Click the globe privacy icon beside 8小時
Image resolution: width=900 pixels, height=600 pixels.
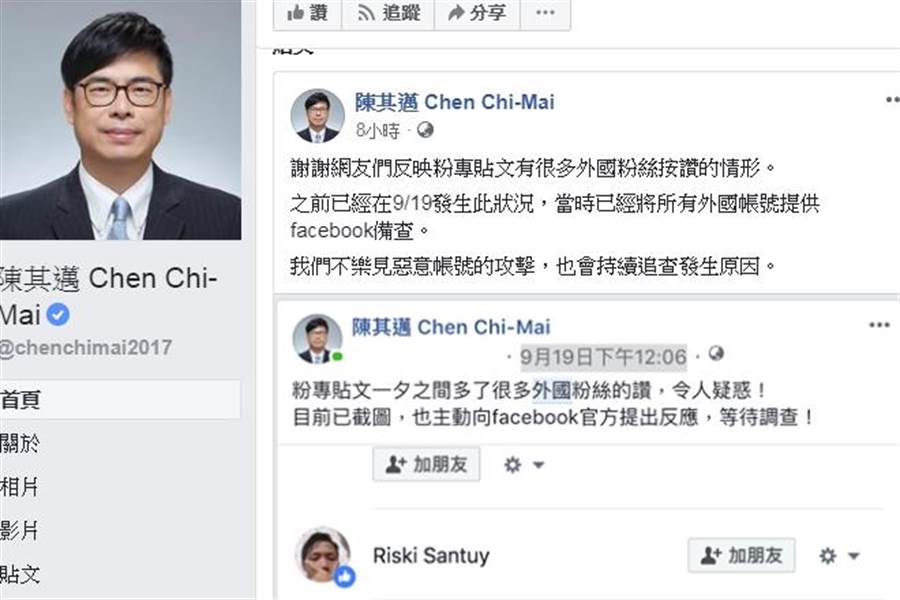[425, 130]
